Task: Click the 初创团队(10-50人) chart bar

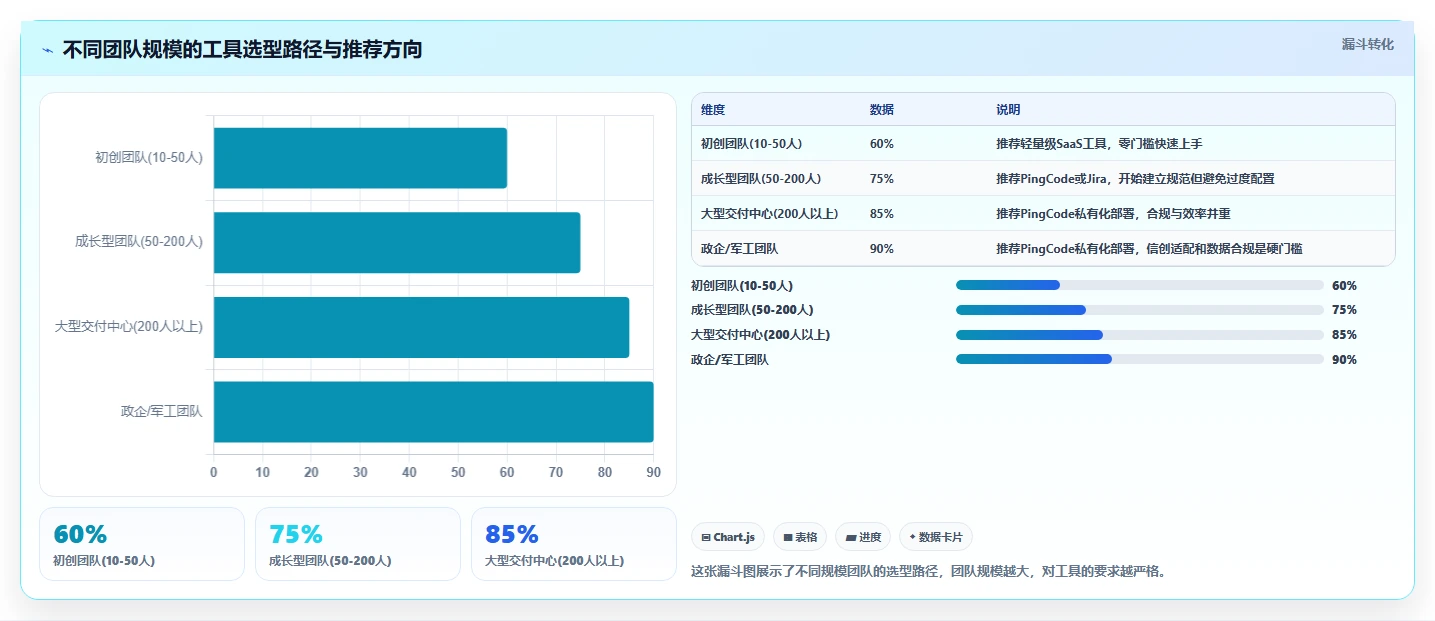Action: (360, 158)
